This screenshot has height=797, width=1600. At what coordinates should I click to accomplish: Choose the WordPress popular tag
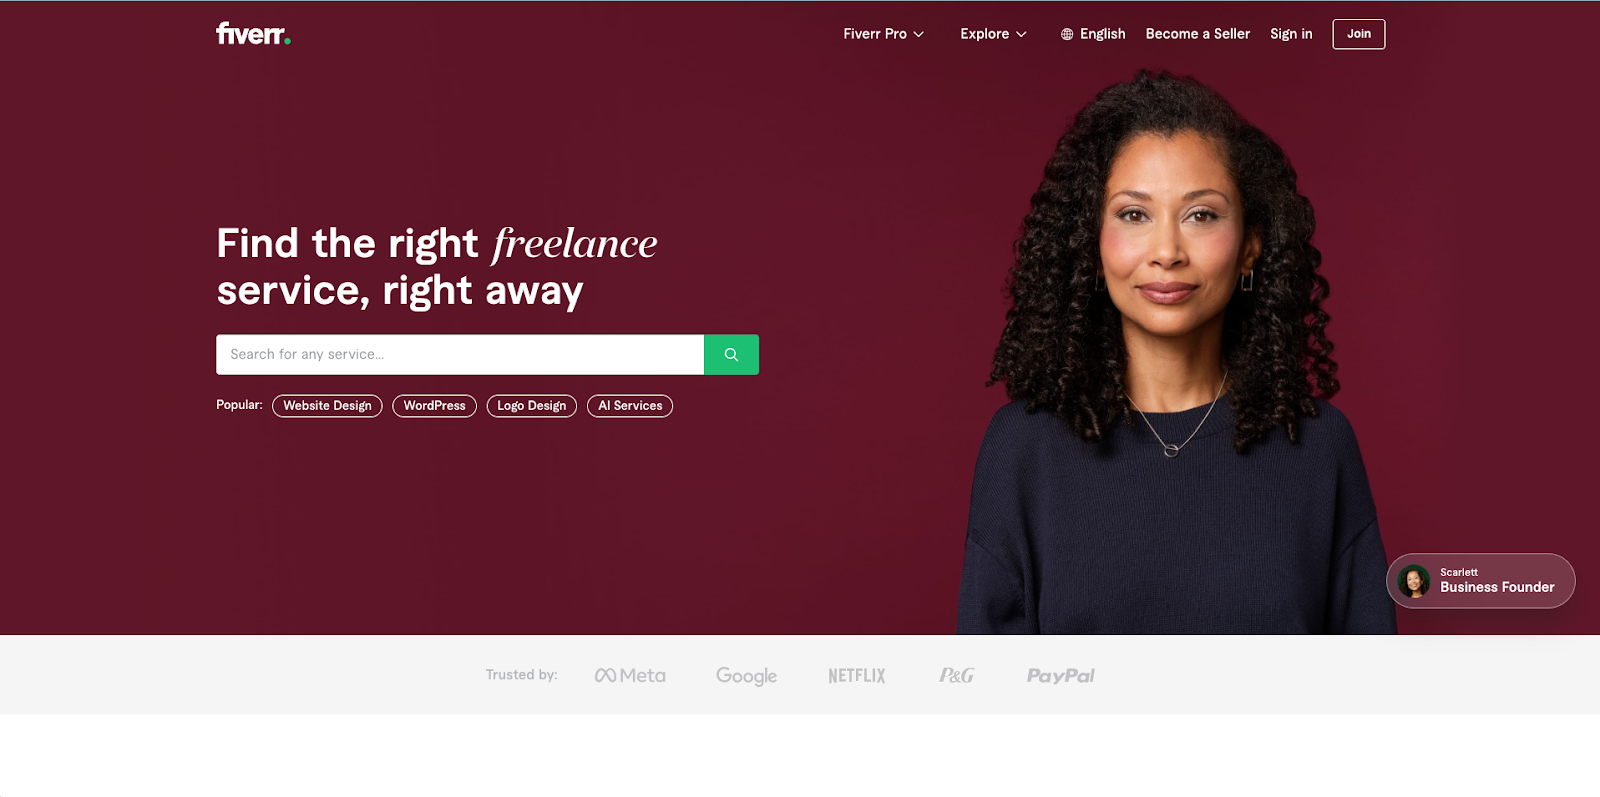pos(434,406)
